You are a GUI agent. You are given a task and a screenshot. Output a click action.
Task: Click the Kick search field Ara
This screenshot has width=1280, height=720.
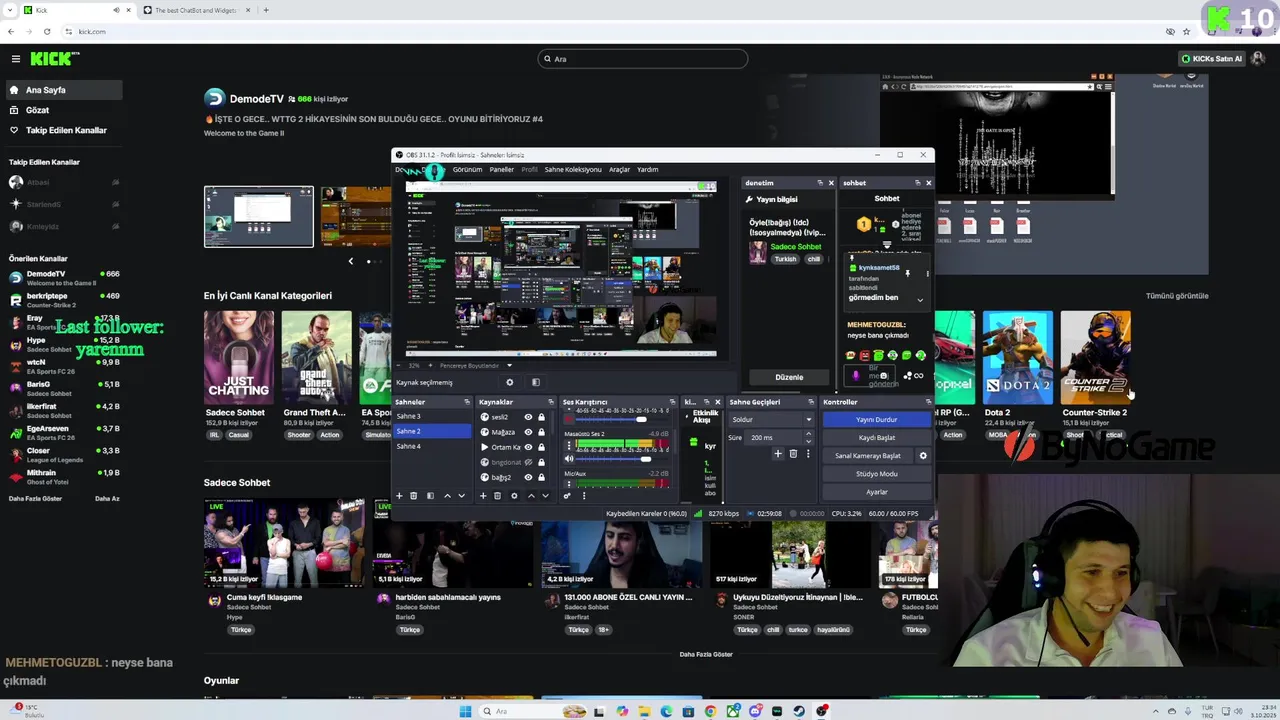click(642, 59)
